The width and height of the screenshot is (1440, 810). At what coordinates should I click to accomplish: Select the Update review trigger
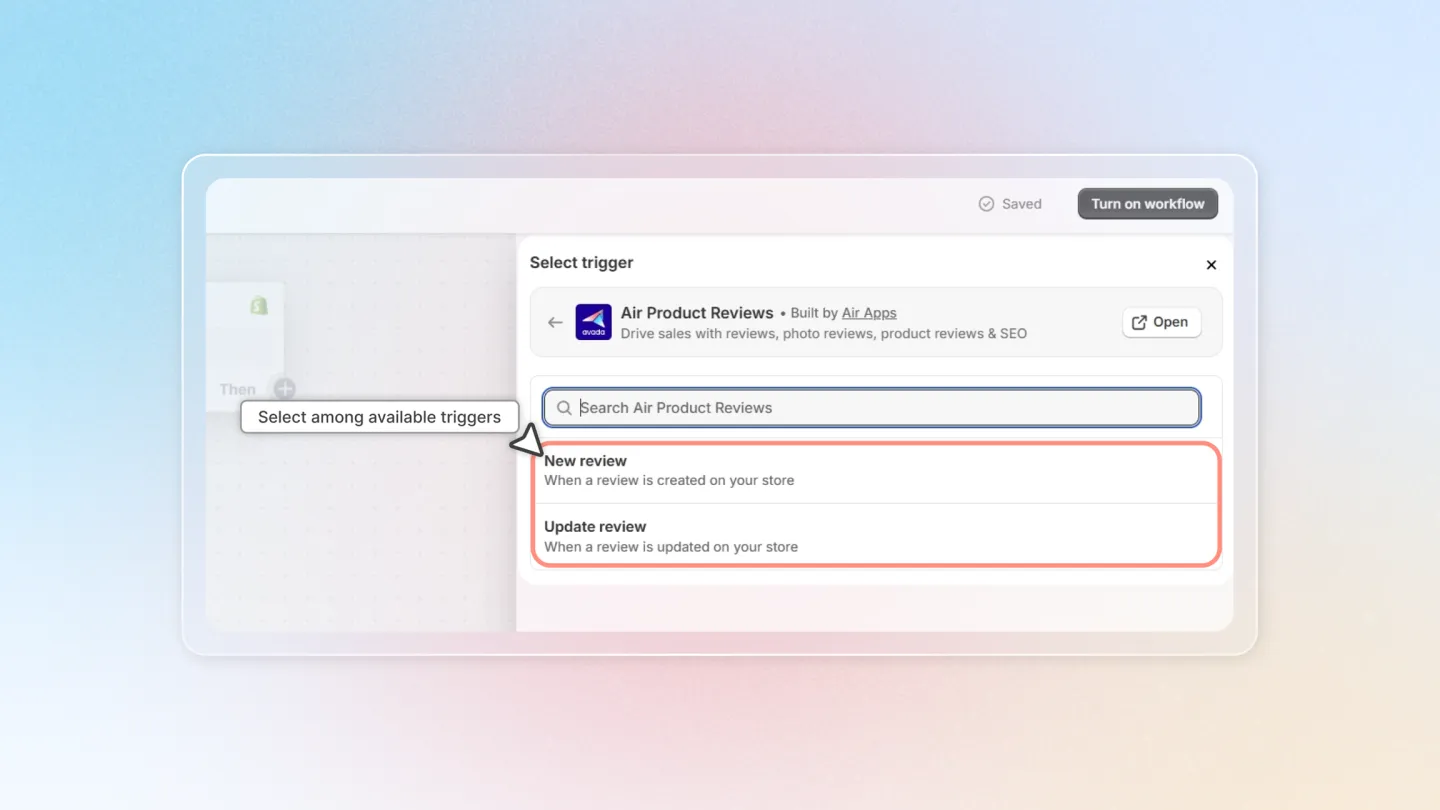pos(876,536)
